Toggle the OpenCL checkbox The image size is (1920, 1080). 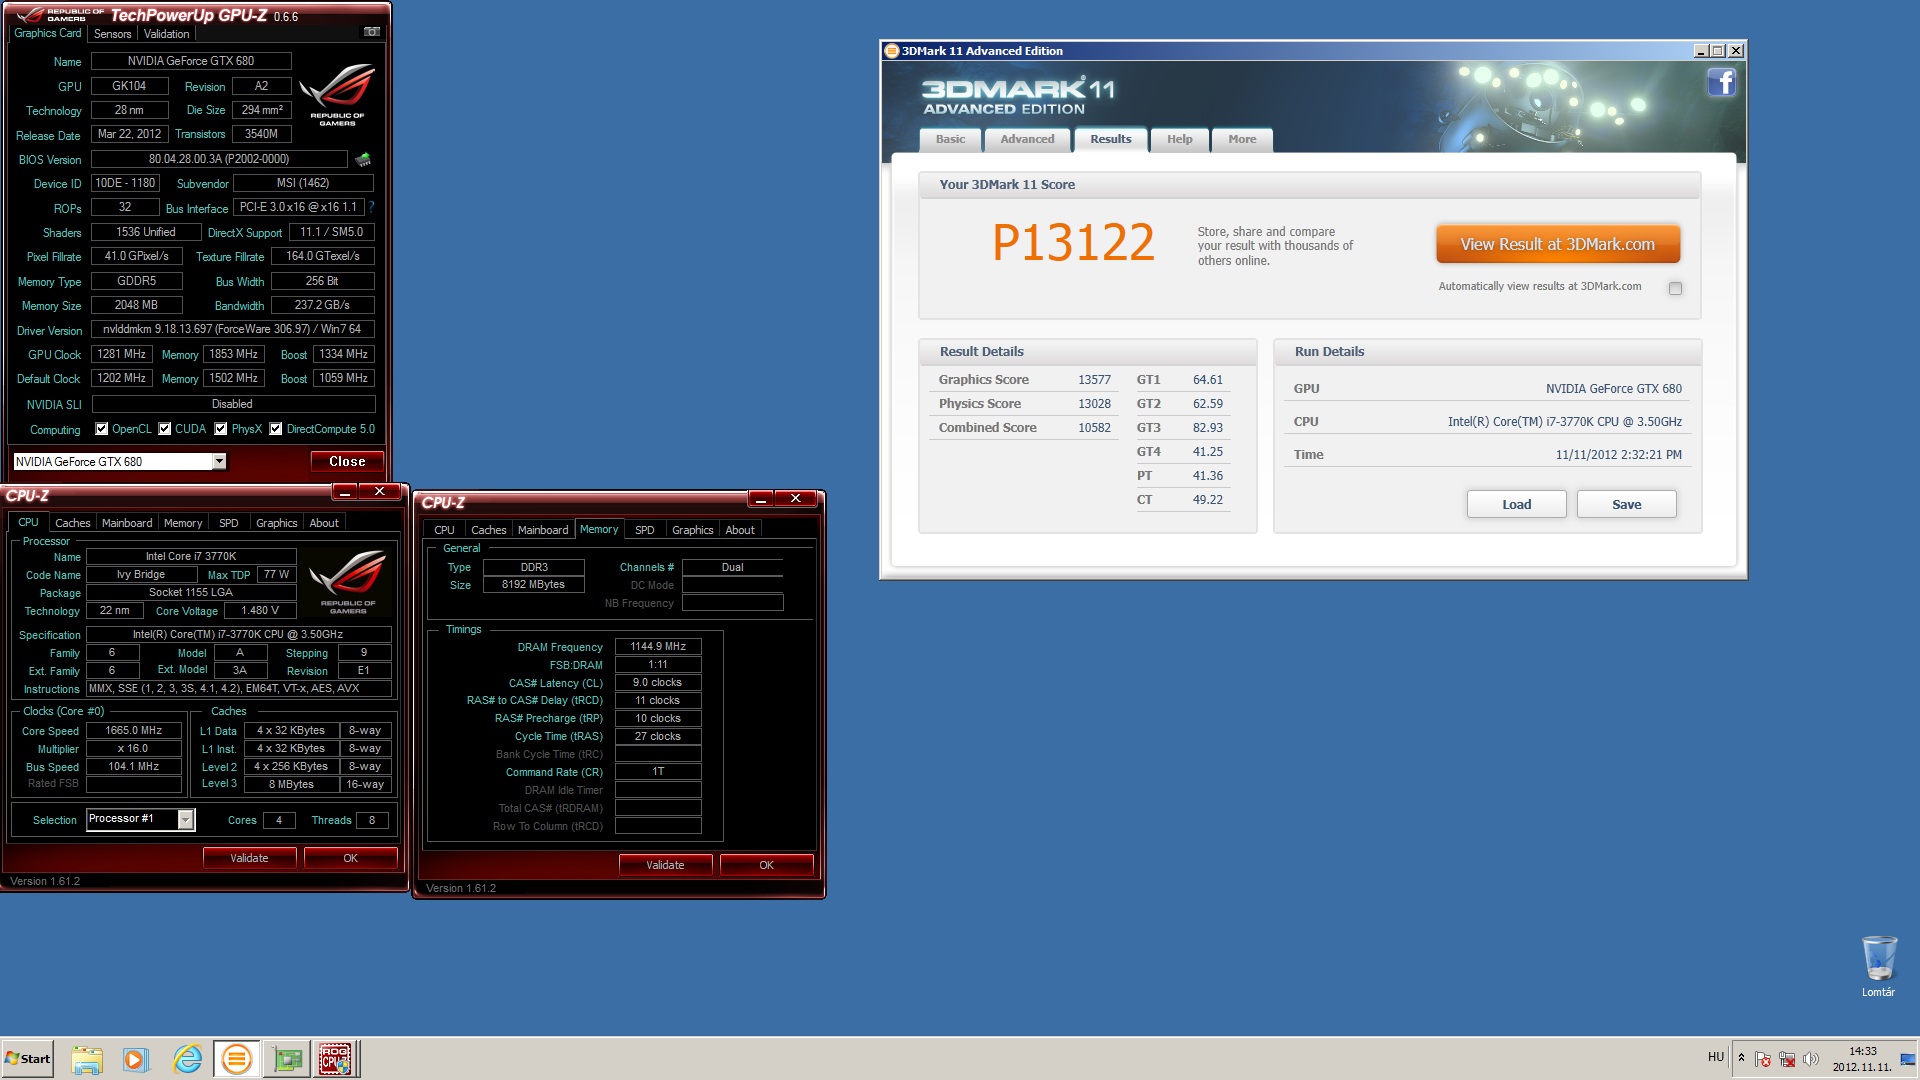pos(101,429)
